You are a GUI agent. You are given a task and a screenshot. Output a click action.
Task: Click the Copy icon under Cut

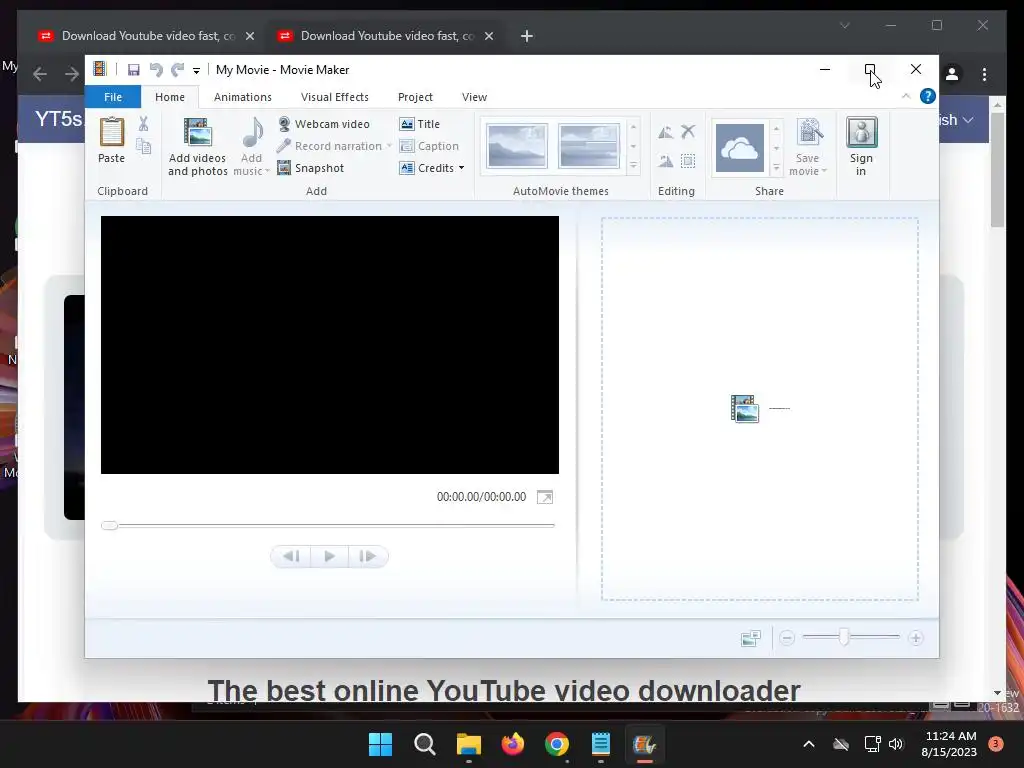pos(143,146)
